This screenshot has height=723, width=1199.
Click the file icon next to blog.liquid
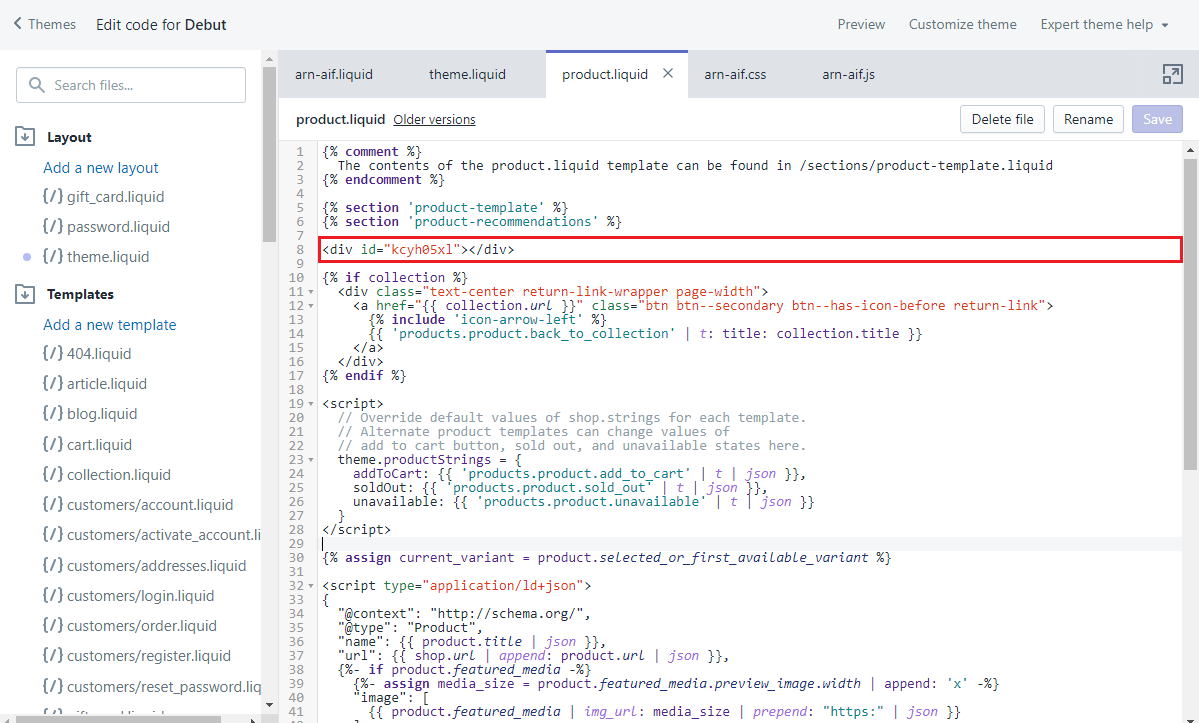click(53, 413)
